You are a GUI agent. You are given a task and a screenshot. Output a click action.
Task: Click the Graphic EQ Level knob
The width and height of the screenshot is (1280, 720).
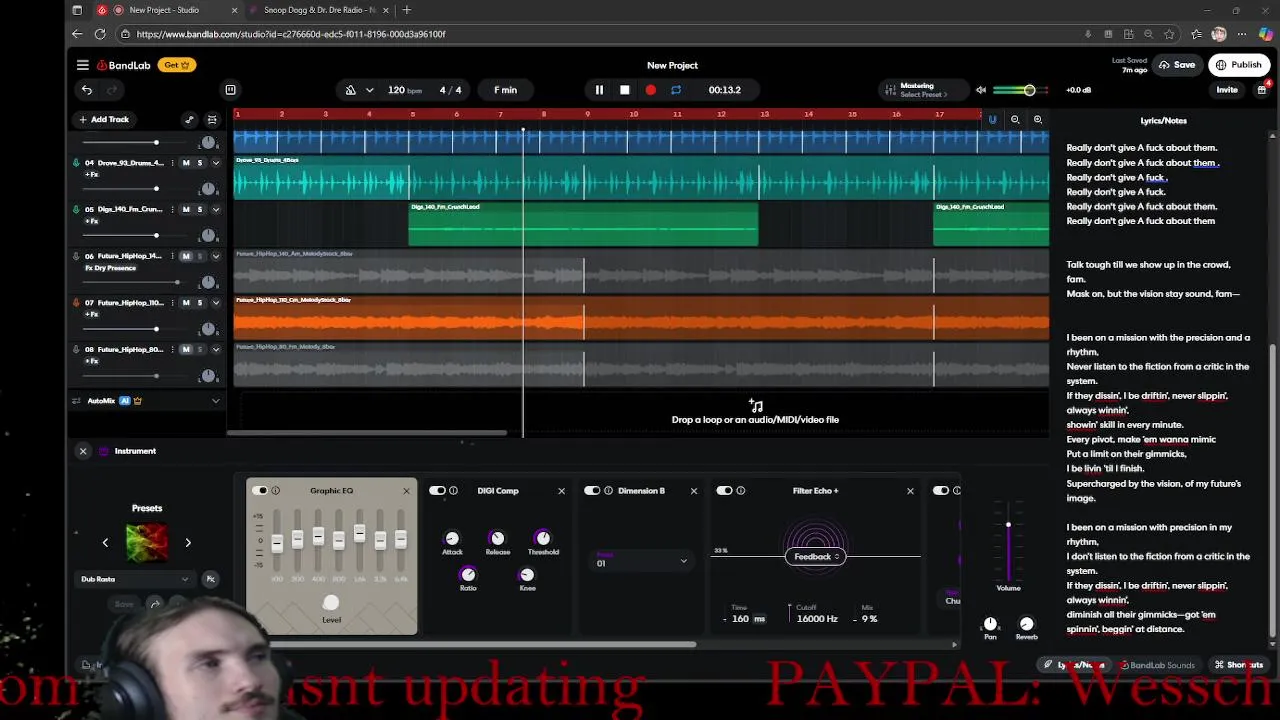(x=331, y=602)
